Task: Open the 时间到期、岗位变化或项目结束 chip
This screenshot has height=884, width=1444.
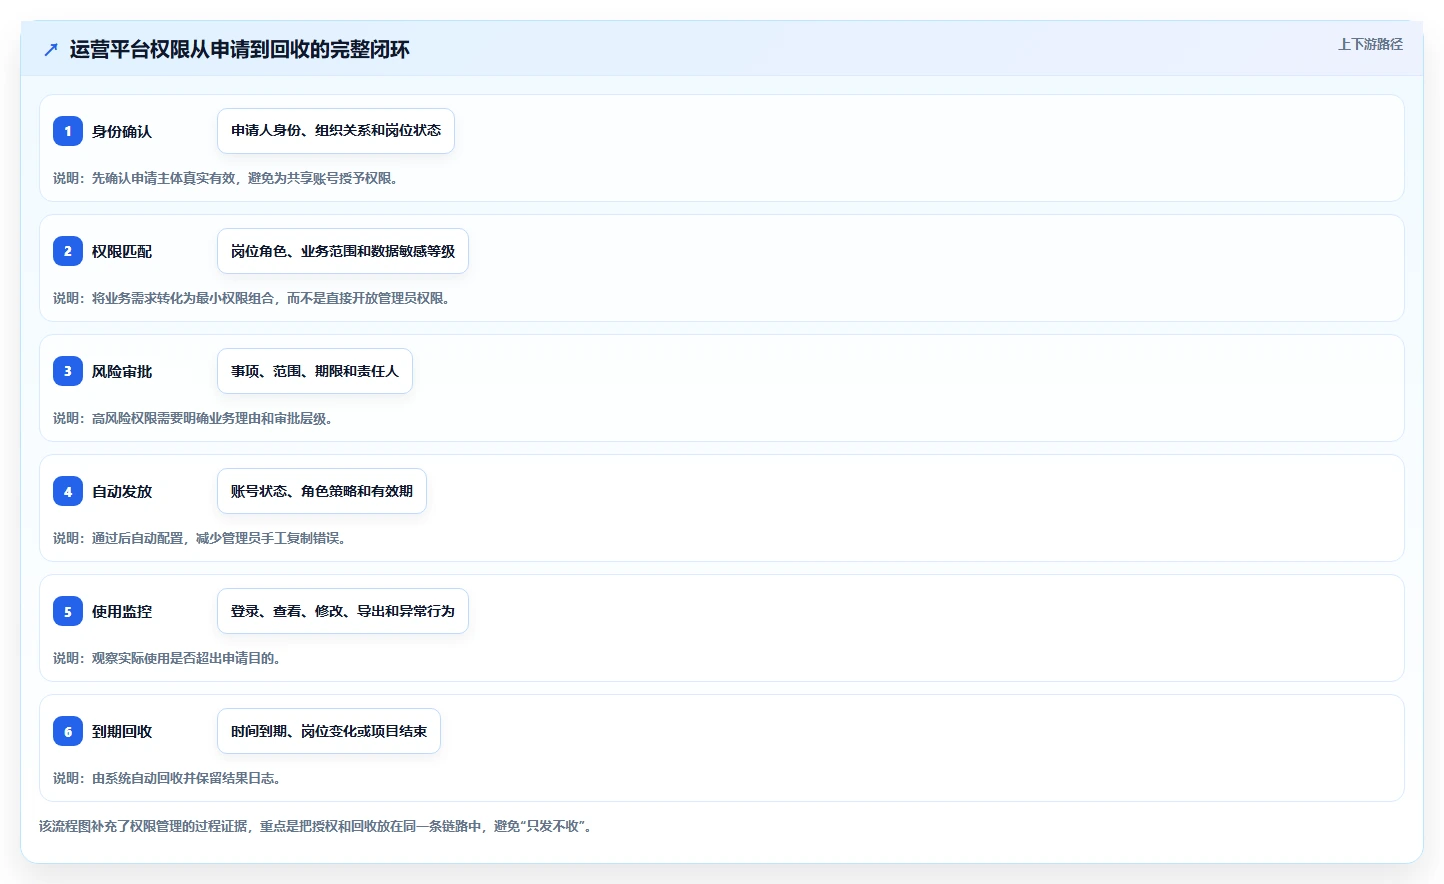Action: point(329,731)
